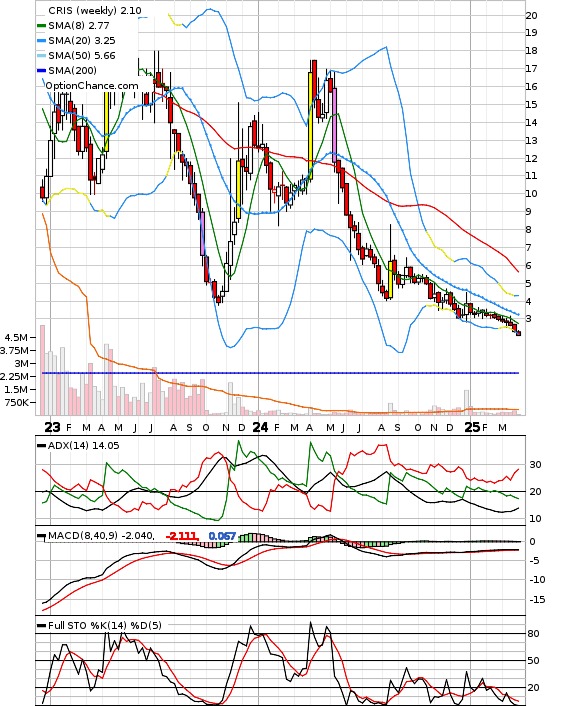This screenshot has width=566, height=706.
Task: Click the red MACD value -2.111
Action: click(x=182, y=536)
